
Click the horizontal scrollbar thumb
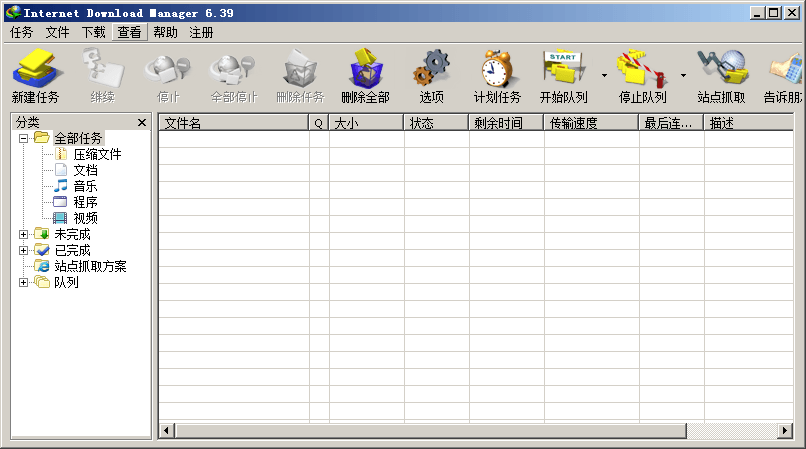tap(431, 430)
